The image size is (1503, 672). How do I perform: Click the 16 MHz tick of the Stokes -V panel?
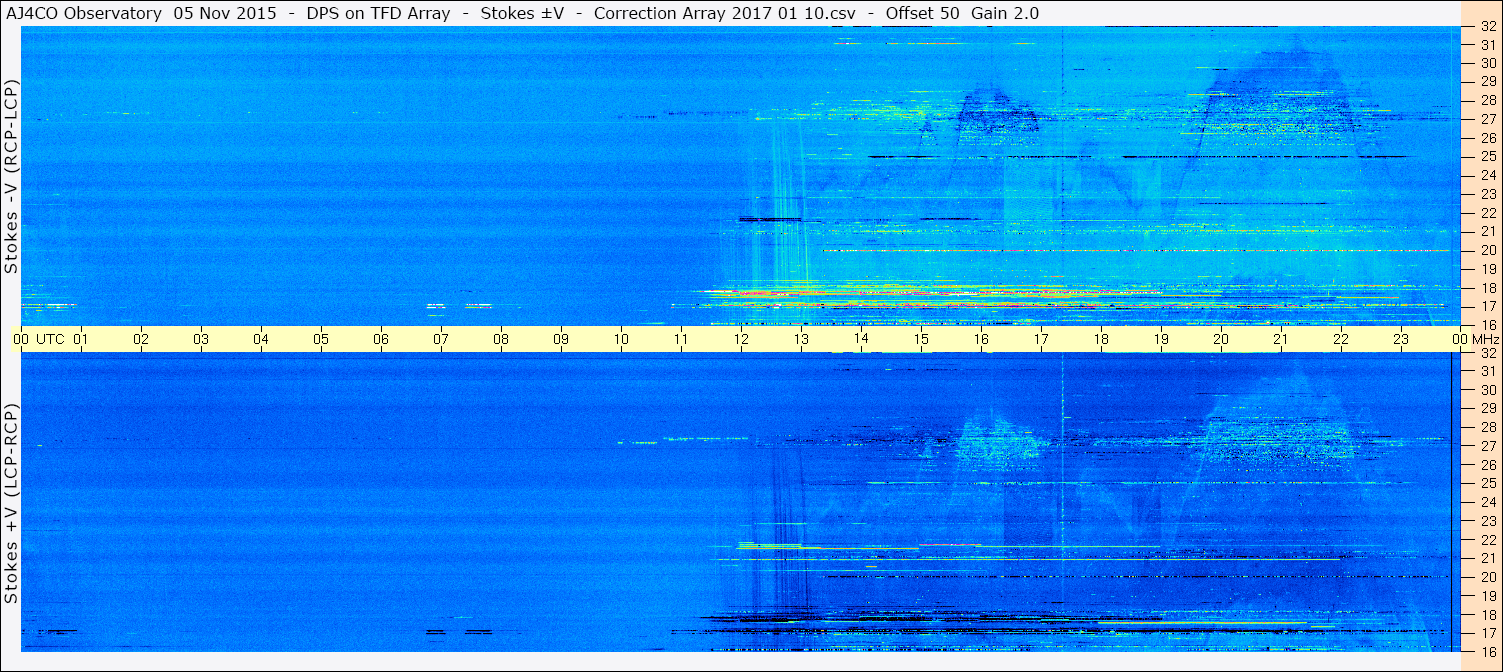pyautogui.click(x=1487, y=325)
